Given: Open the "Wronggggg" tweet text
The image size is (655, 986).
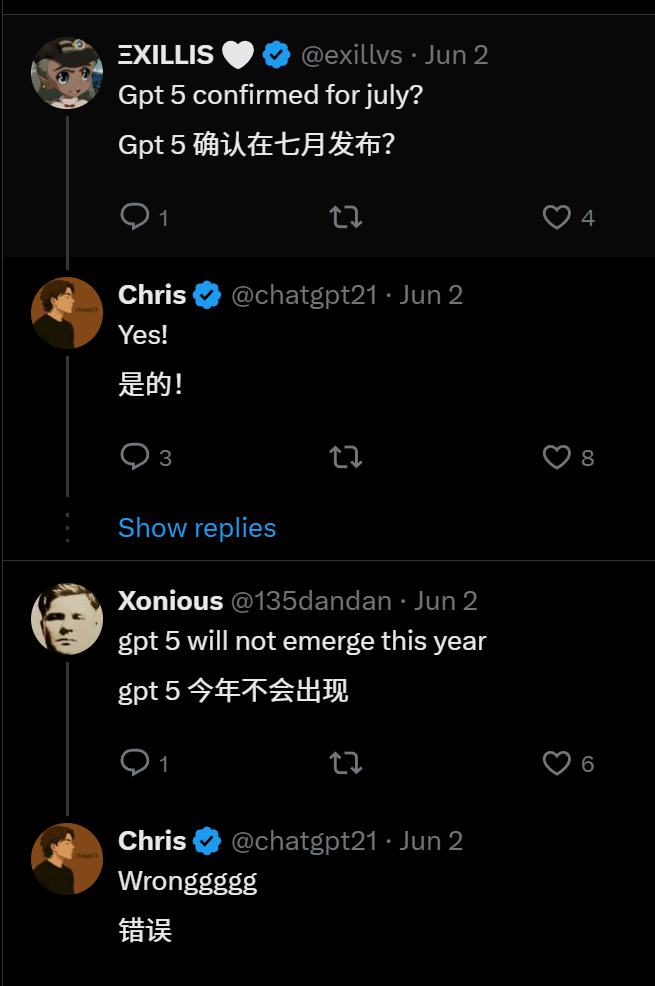Looking at the screenshot, I should click(x=187, y=882).
